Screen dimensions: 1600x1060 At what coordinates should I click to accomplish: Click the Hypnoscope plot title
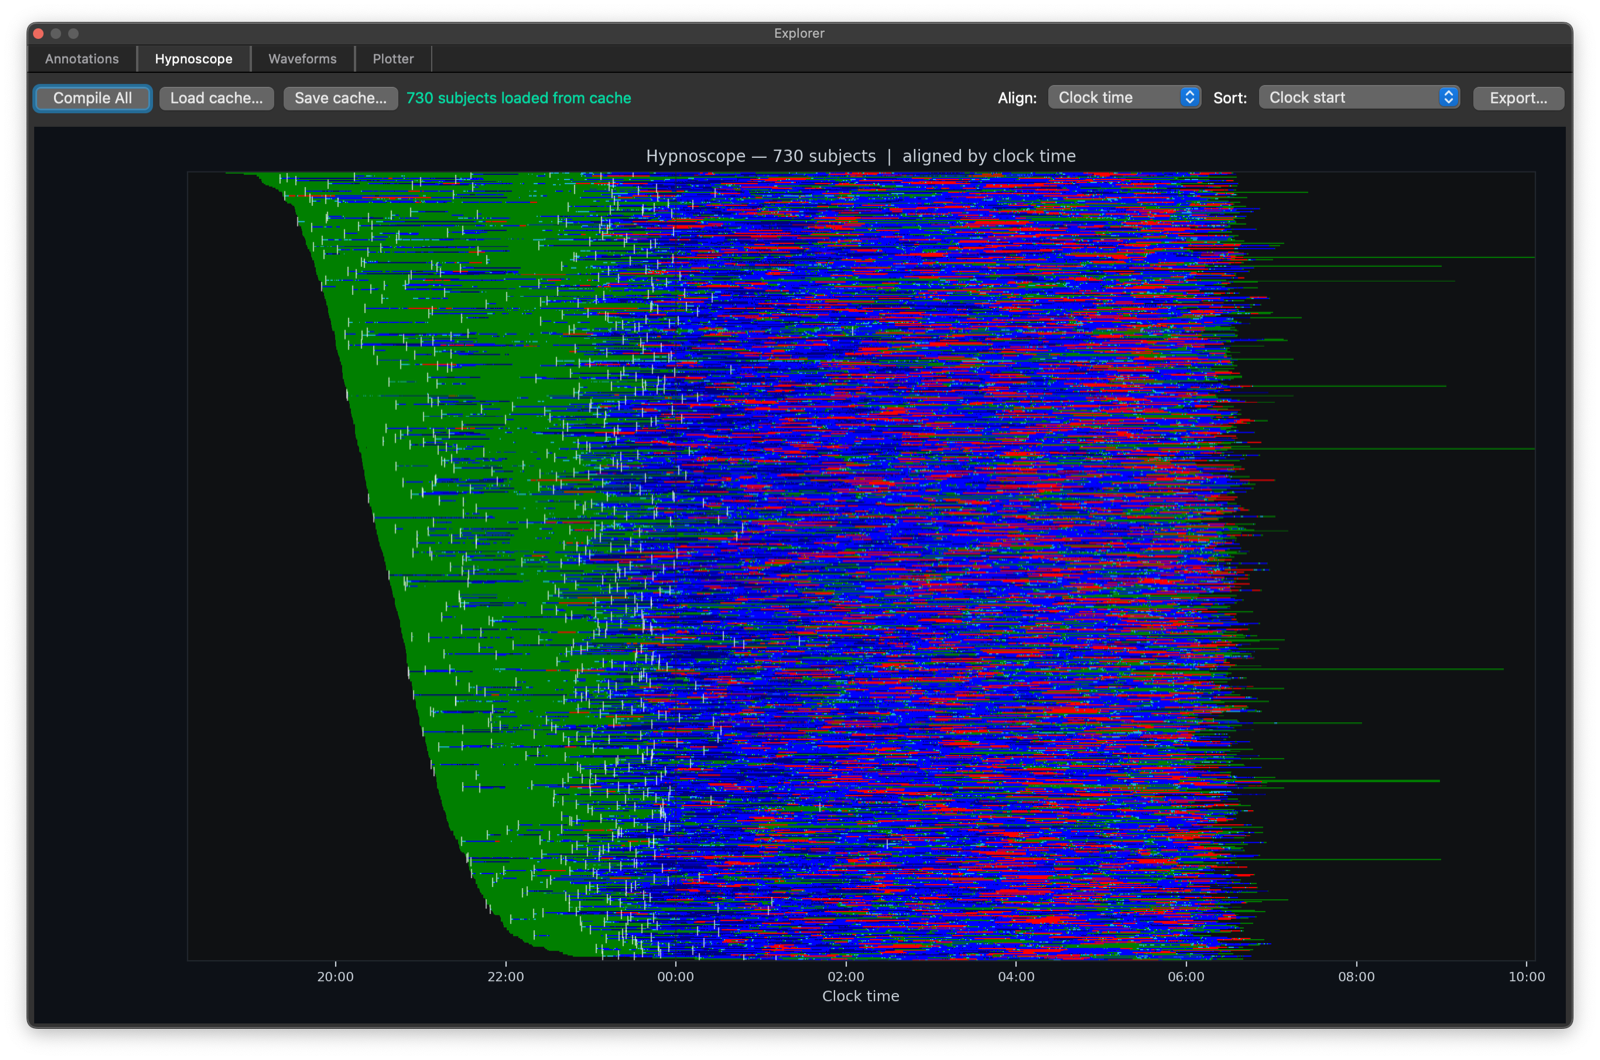tap(861, 156)
